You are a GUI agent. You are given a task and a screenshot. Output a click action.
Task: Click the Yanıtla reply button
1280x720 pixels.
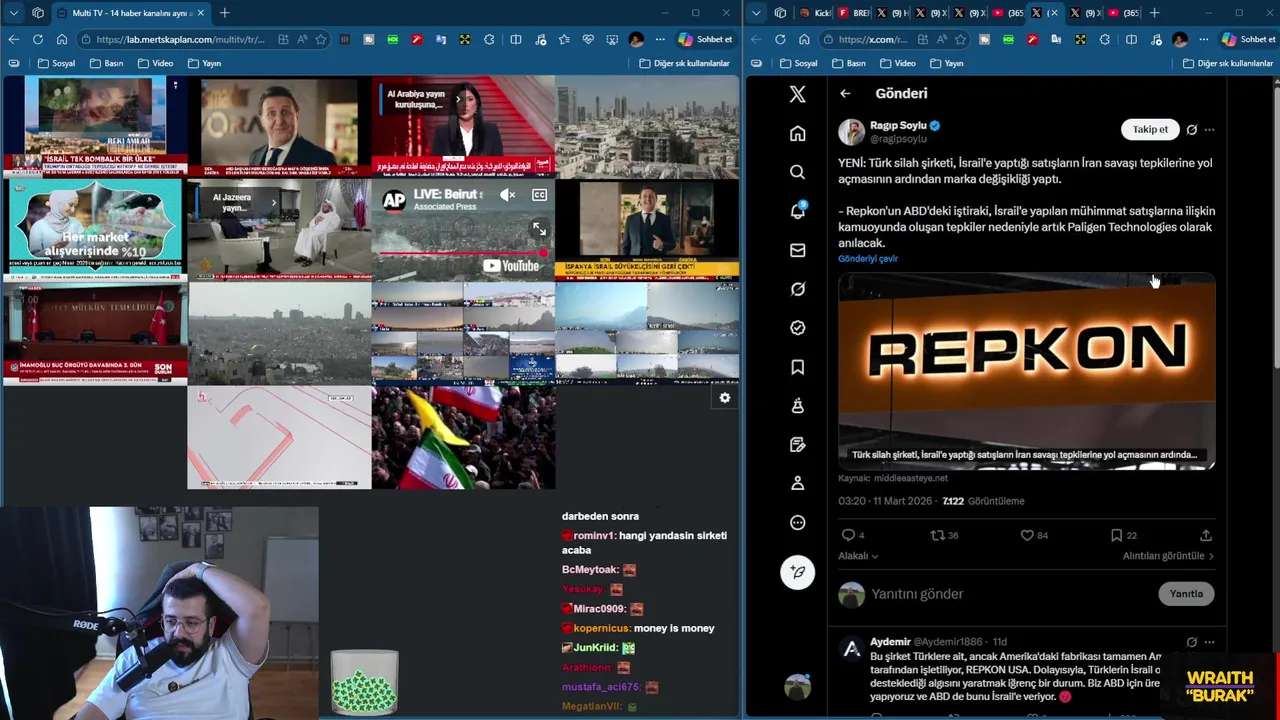(x=1186, y=594)
